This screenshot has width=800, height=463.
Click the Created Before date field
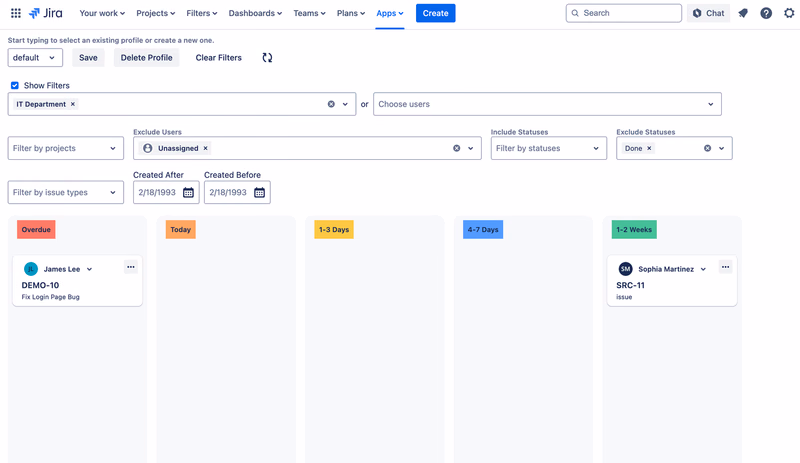pos(237,192)
